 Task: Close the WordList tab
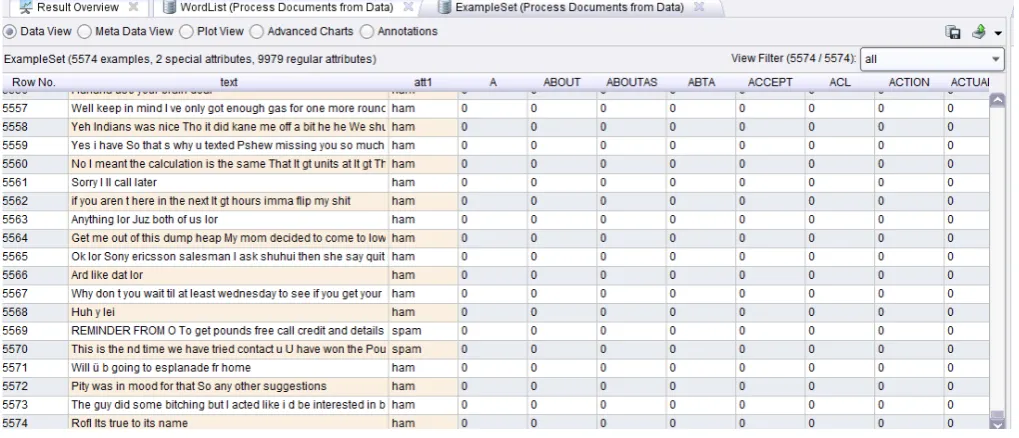point(408,7)
